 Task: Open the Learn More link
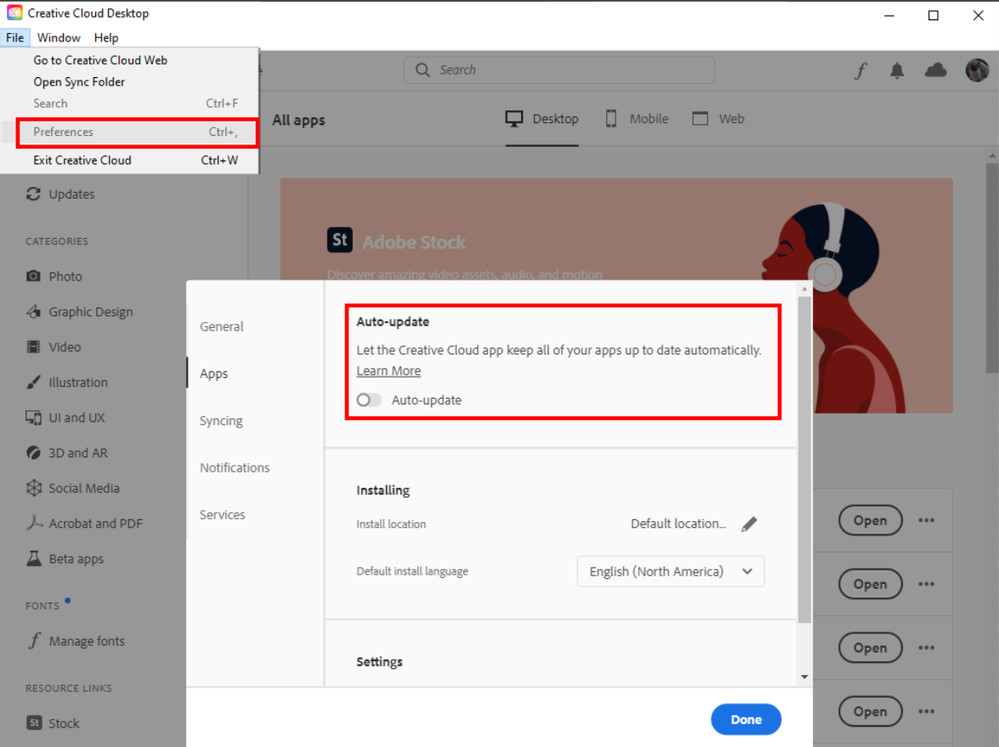[388, 371]
